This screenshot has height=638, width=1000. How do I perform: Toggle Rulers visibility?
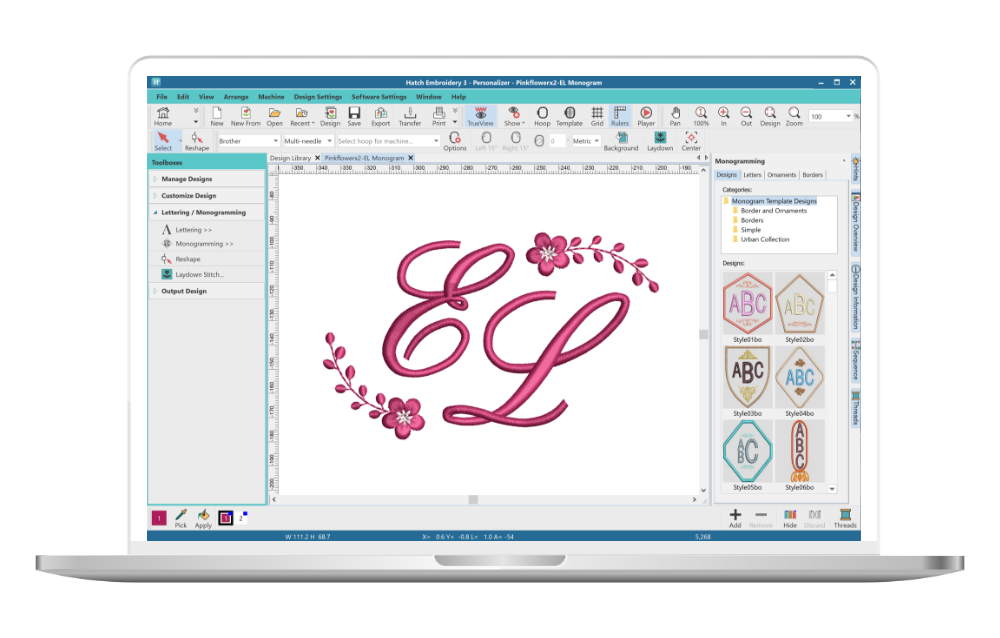click(x=620, y=113)
